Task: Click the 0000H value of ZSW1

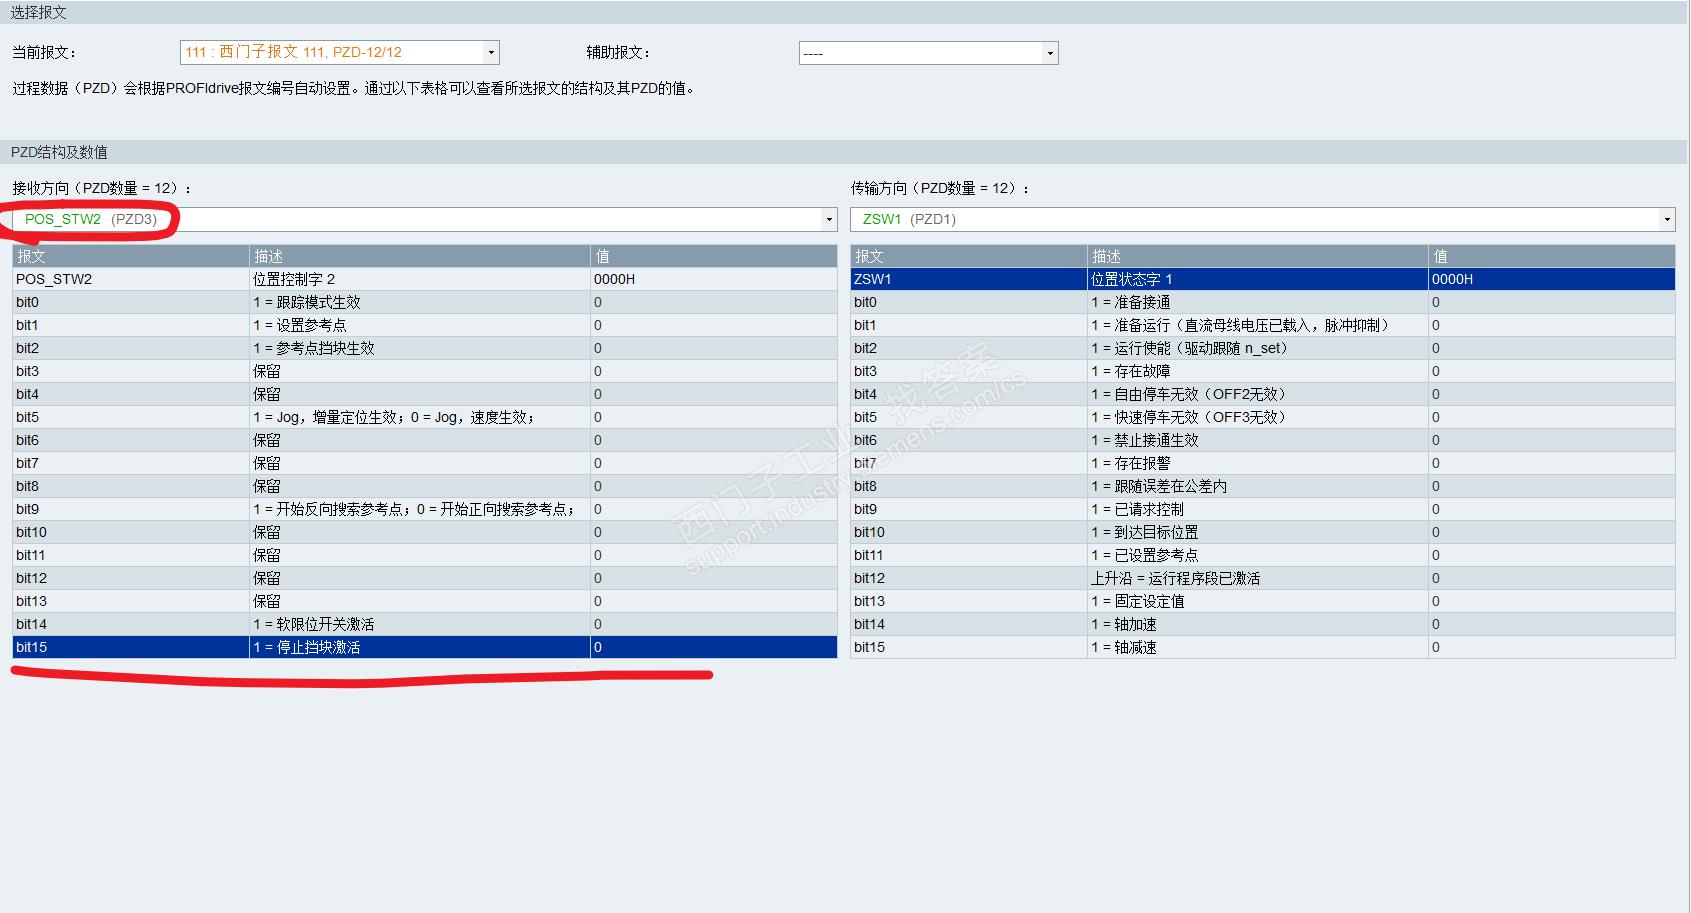Action: point(1452,279)
